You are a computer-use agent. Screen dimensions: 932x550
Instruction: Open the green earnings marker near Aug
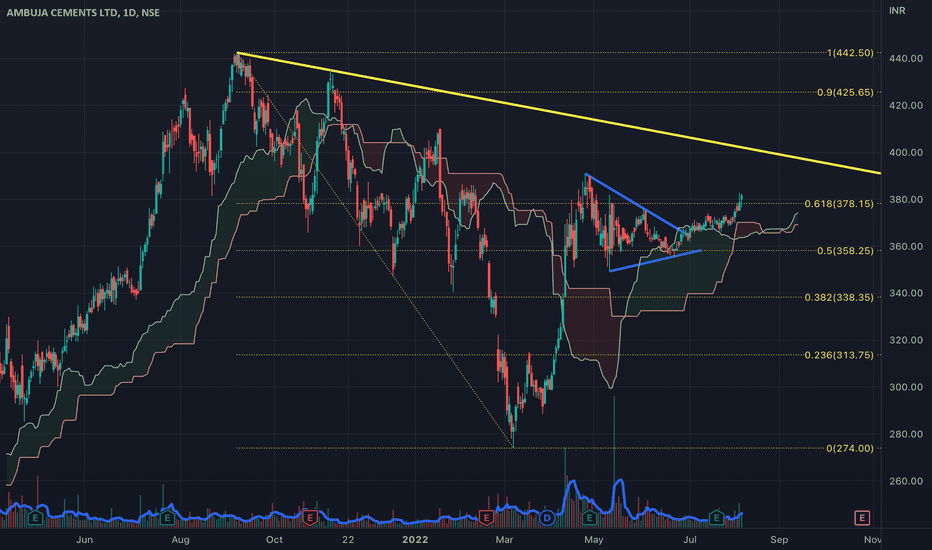(x=167, y=518)
